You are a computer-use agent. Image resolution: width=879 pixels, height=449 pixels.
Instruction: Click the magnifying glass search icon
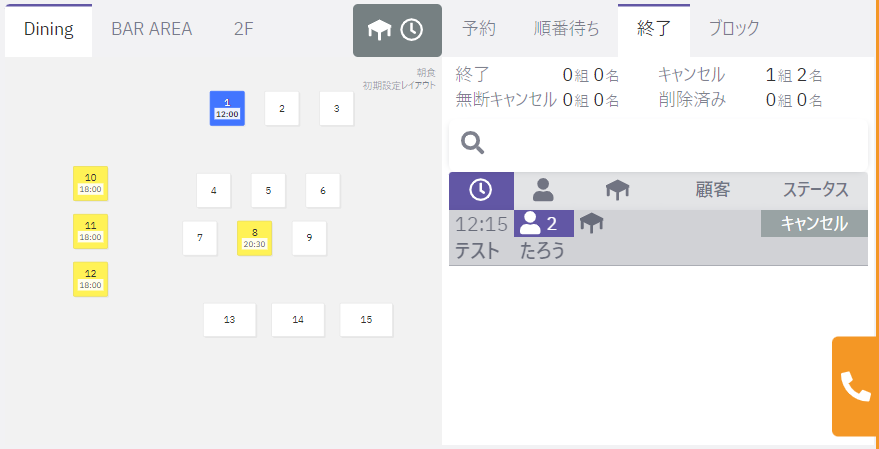pos(472,143)
